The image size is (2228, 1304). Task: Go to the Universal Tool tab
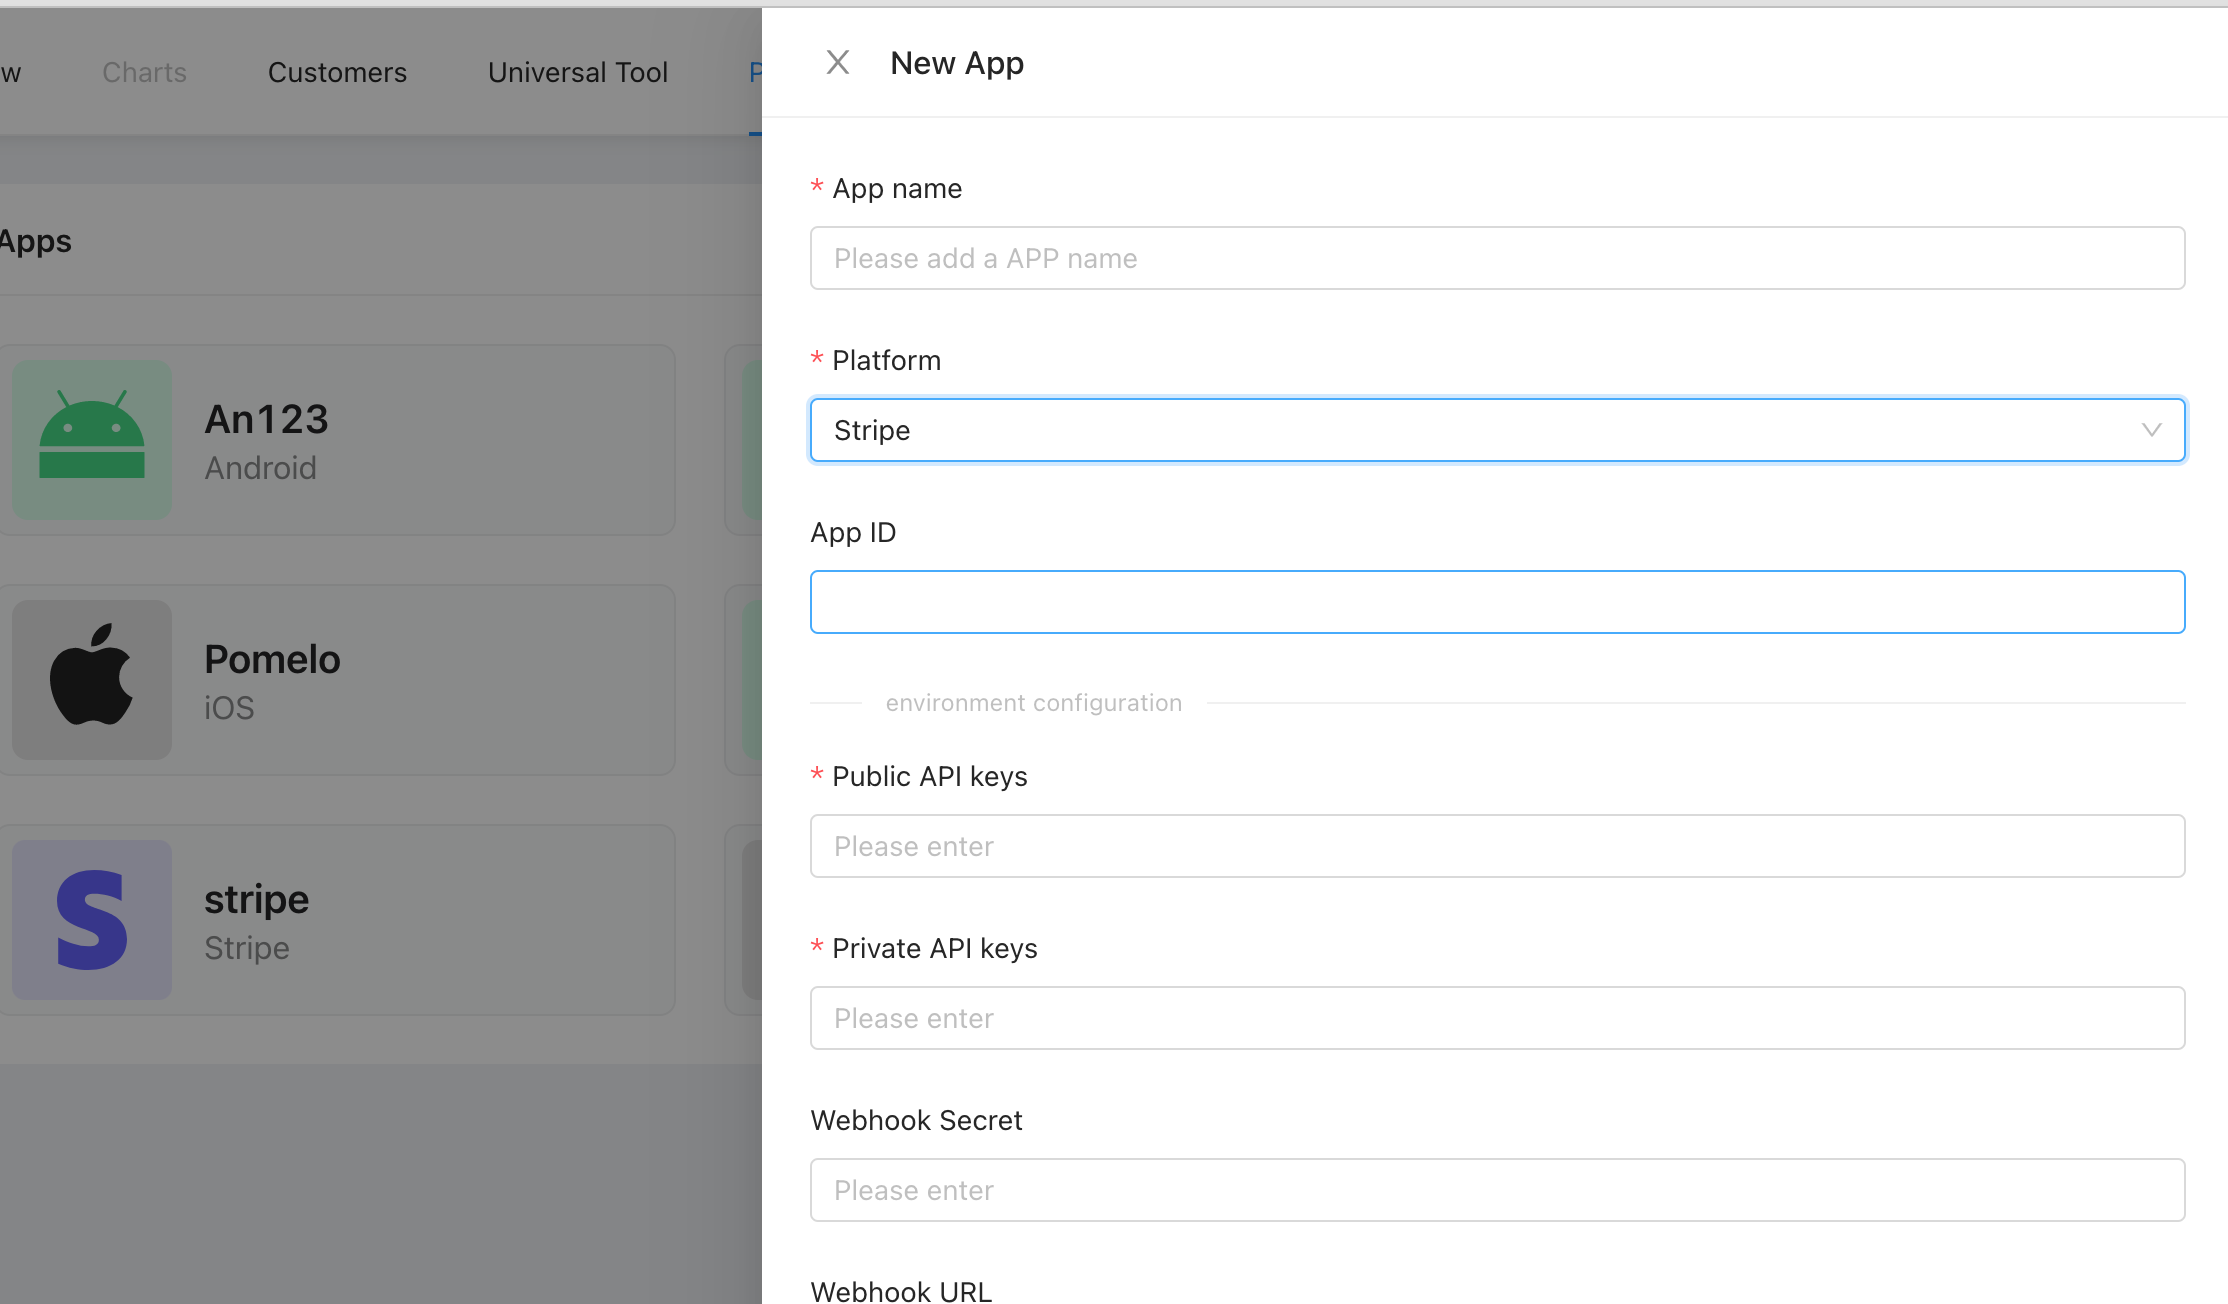pyautogui.click(x=578, y=72)
